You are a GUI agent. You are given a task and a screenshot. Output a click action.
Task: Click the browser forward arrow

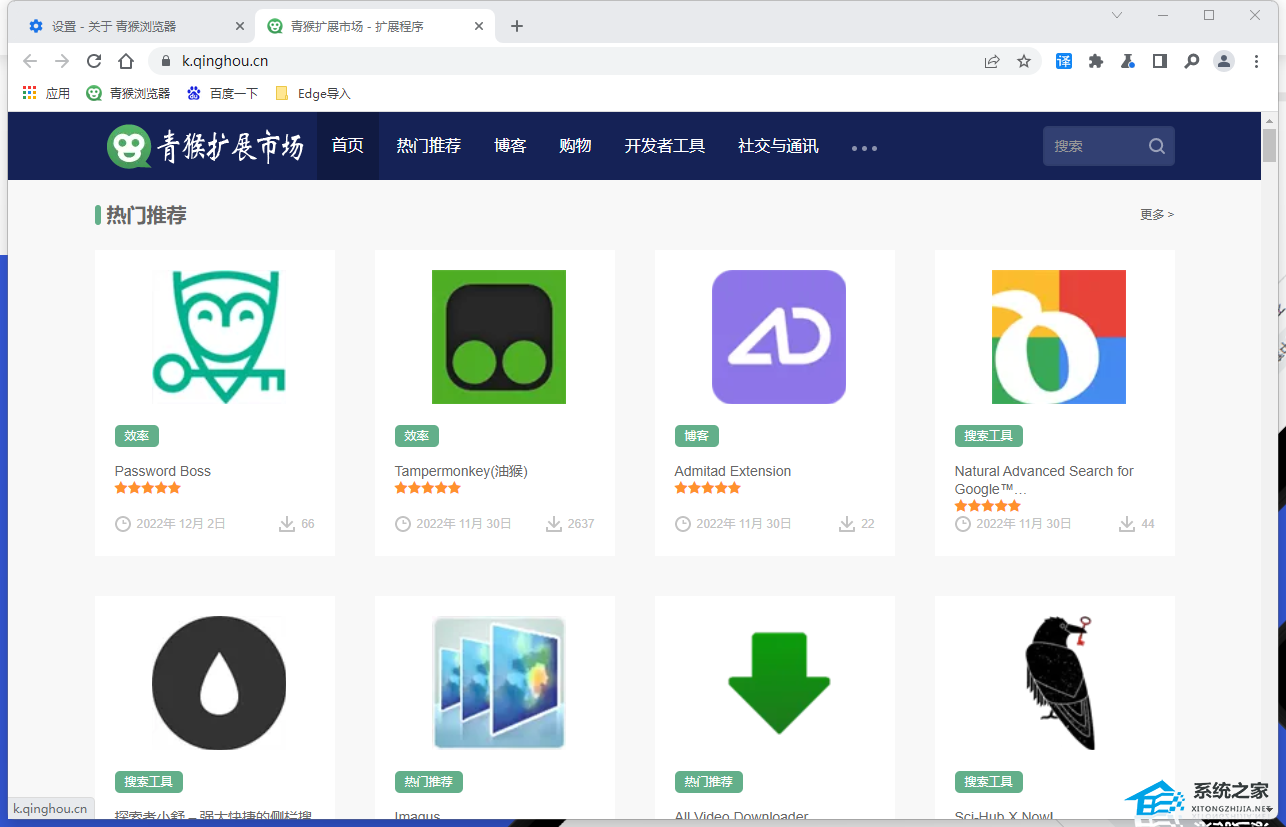pos(62,61)
